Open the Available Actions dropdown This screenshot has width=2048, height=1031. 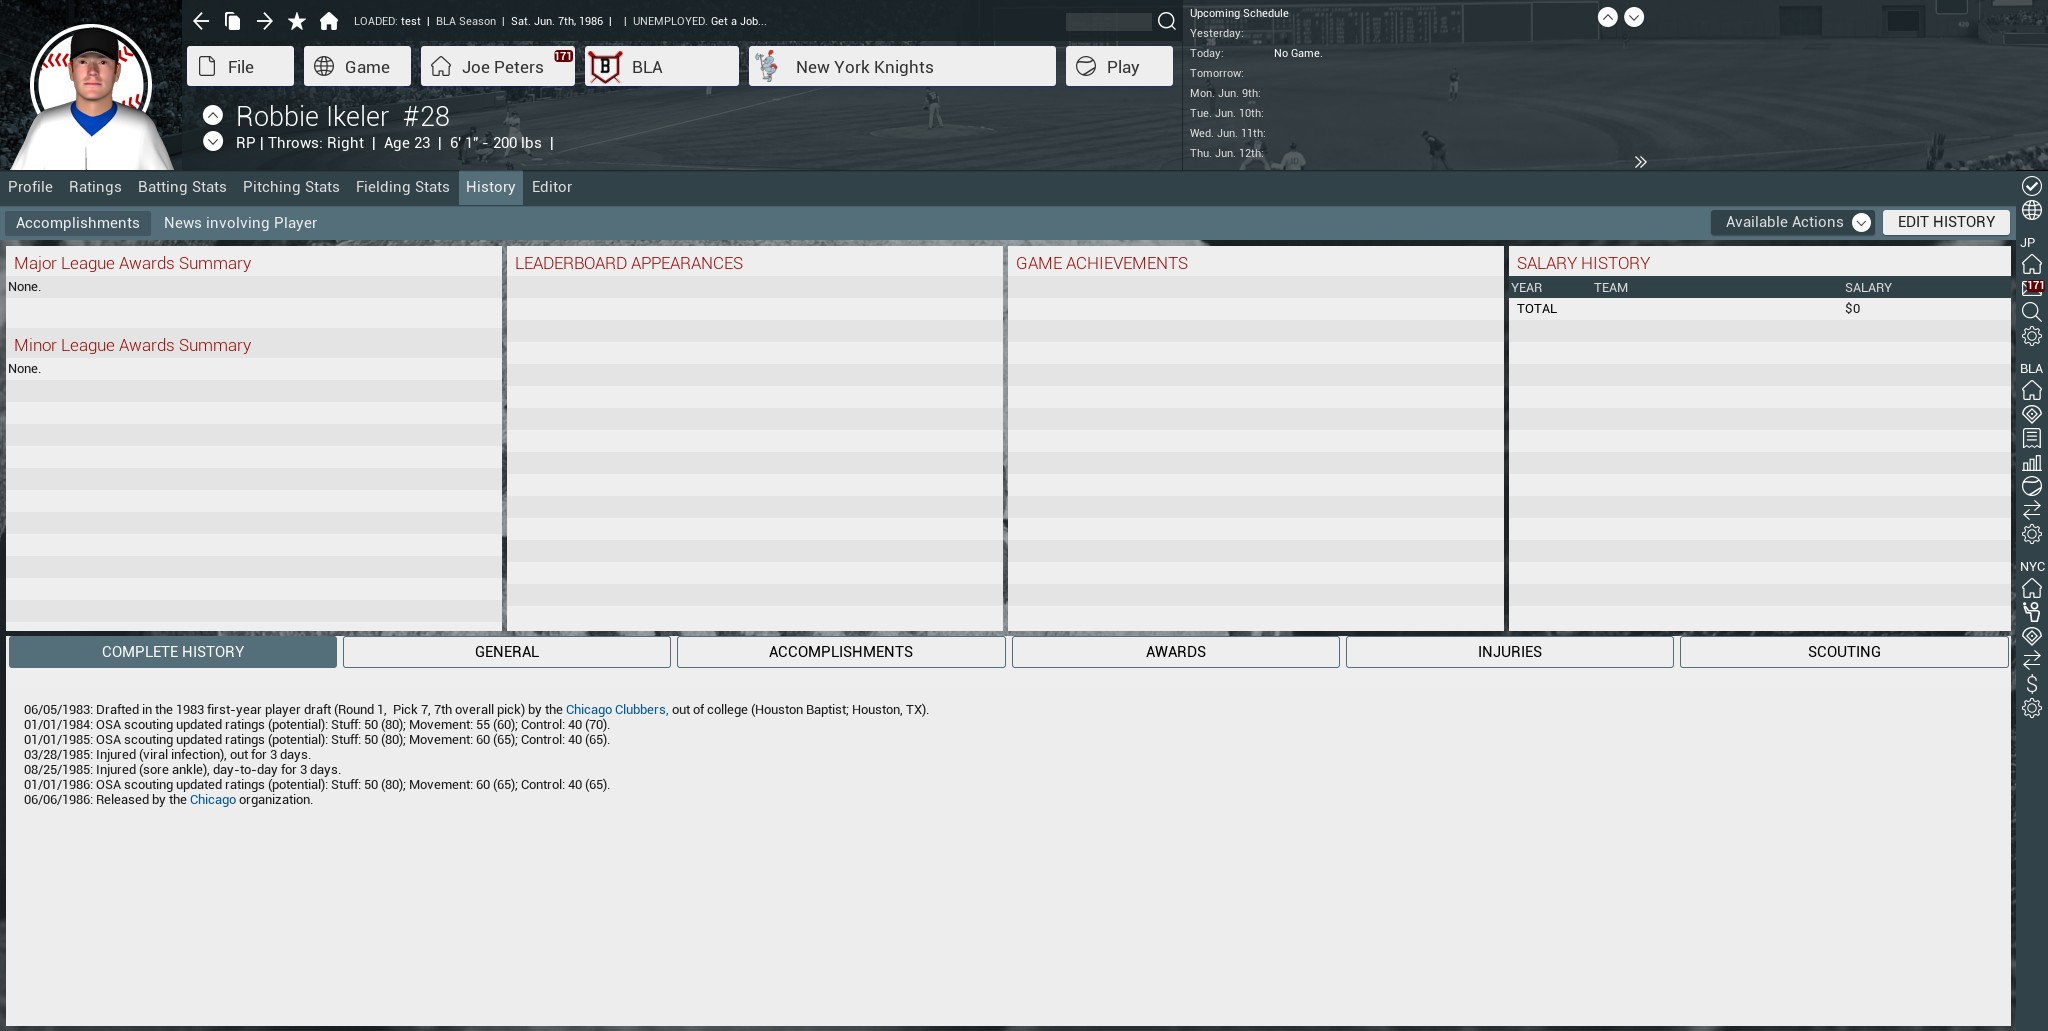coord(1792,222)
